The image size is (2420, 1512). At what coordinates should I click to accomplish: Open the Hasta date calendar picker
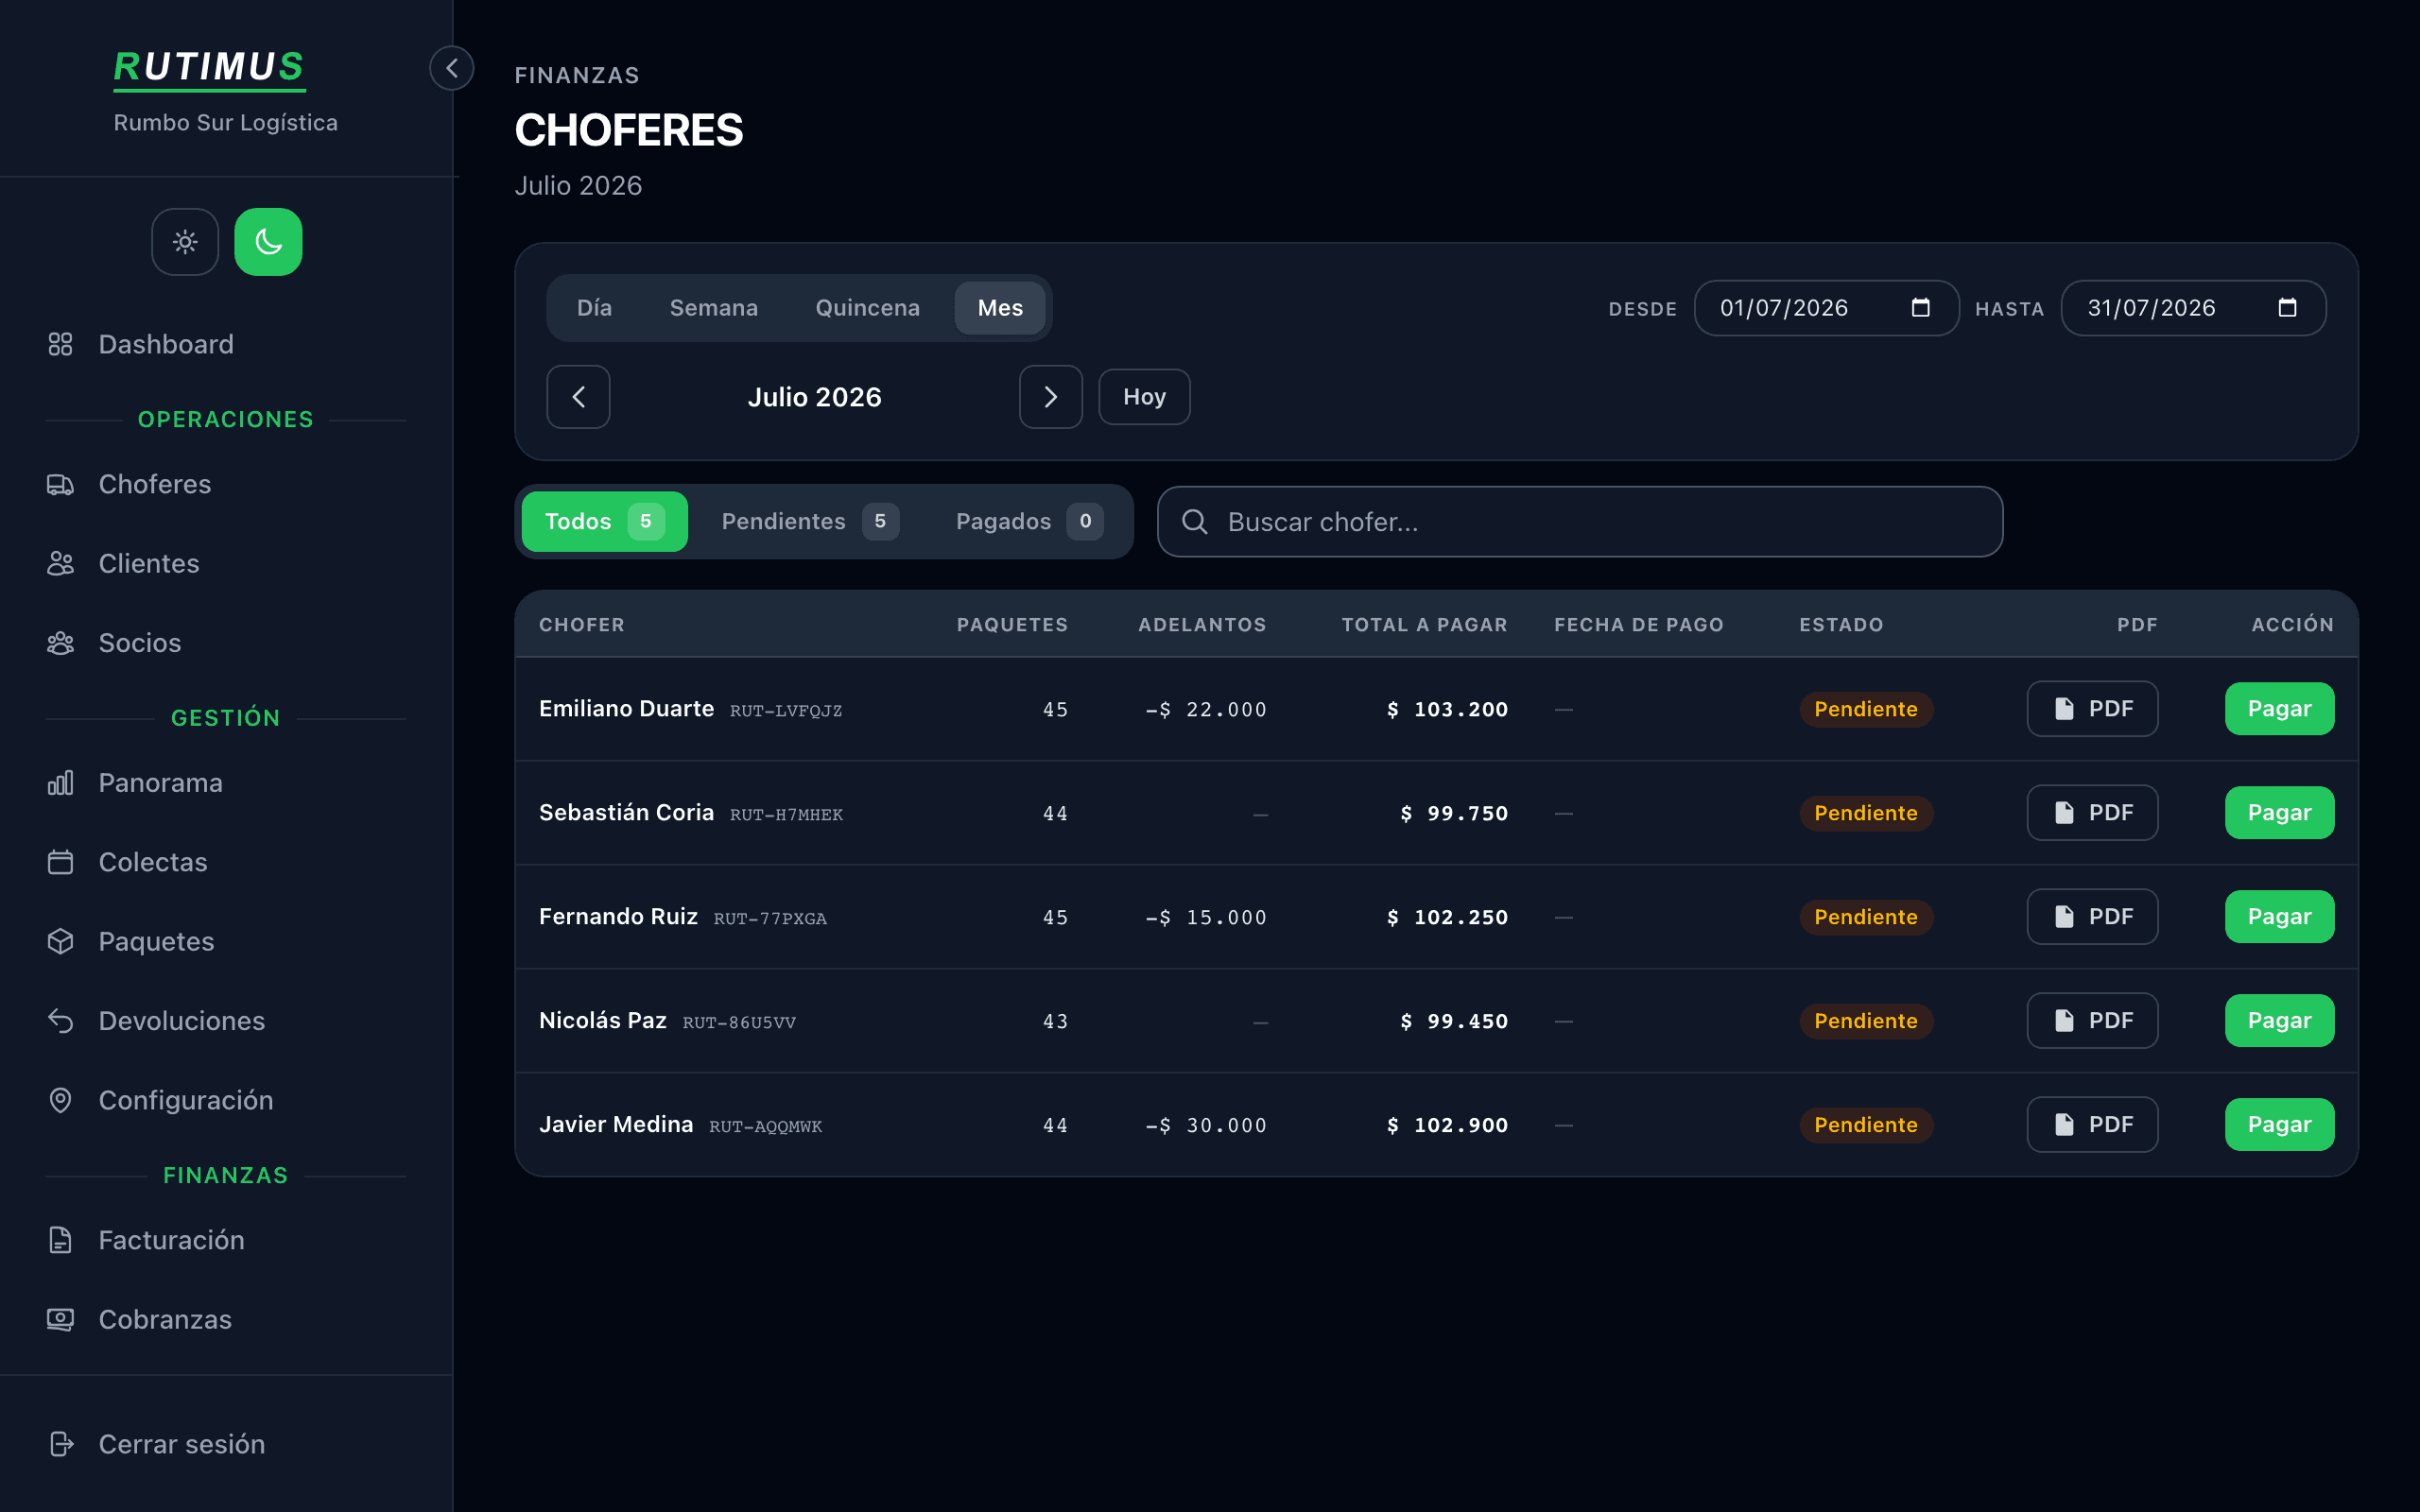click(x=2287, y=308)
